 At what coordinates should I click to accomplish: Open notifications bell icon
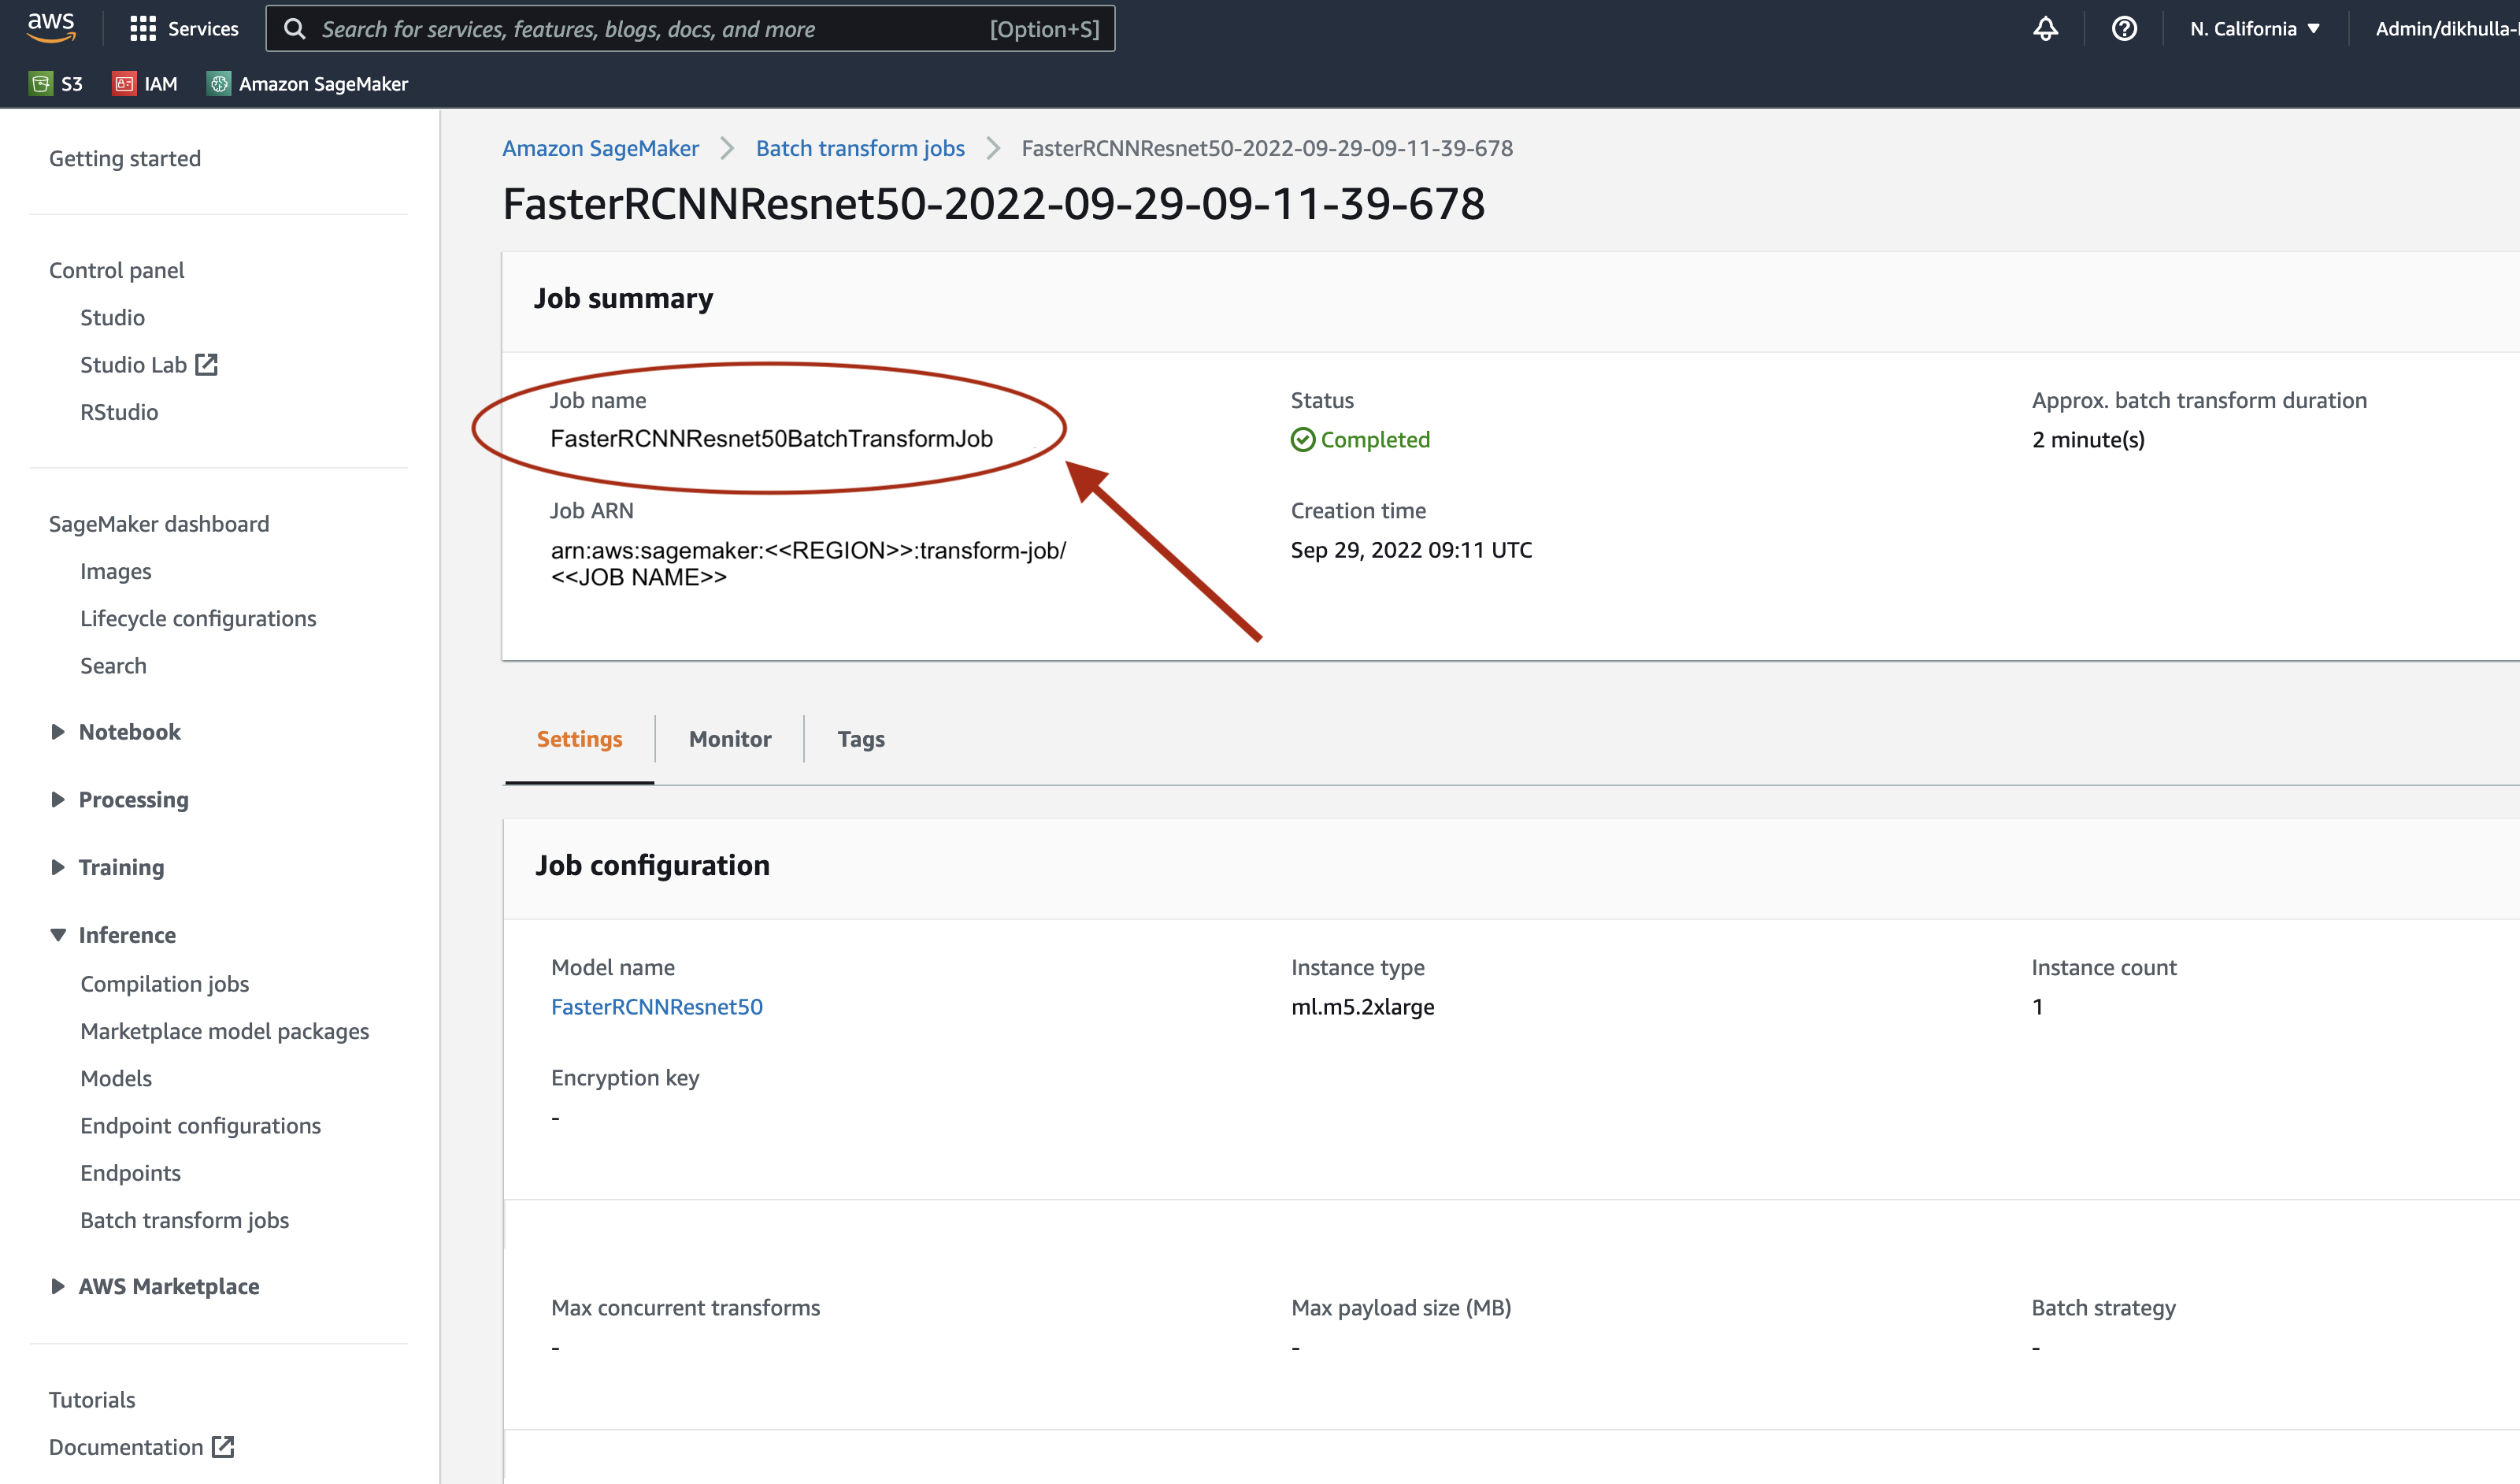tap(2045, 29)
